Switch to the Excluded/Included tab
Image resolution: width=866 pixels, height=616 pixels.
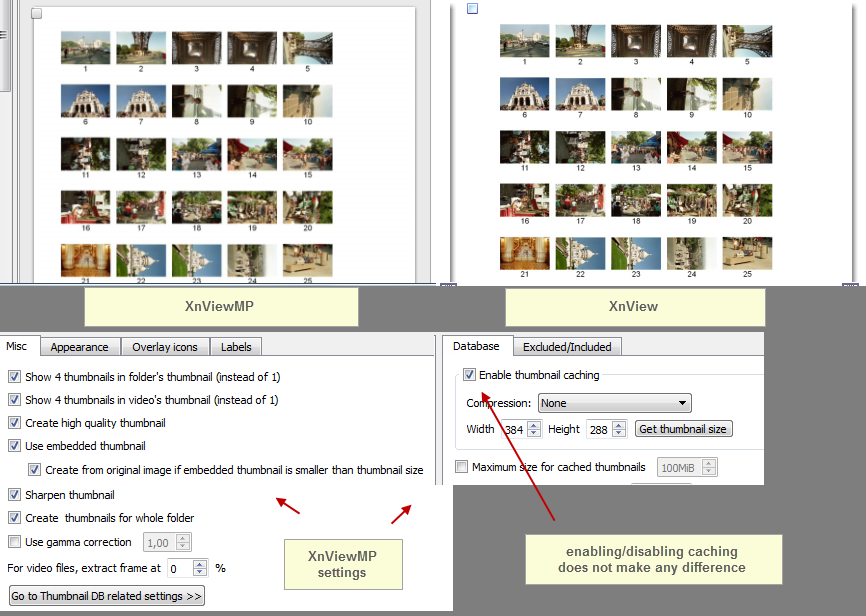[567, 347]
